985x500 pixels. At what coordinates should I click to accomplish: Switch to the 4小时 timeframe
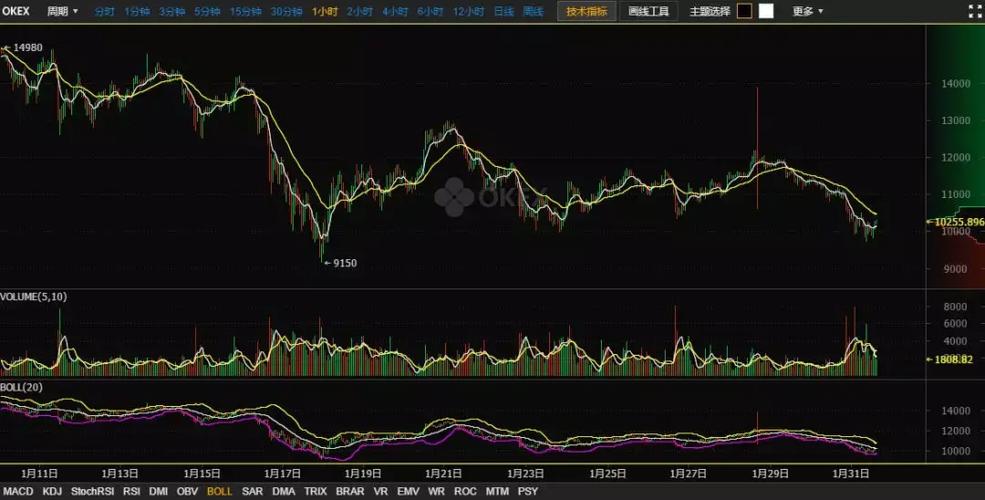pyautogui.click(x=395, y=12)
